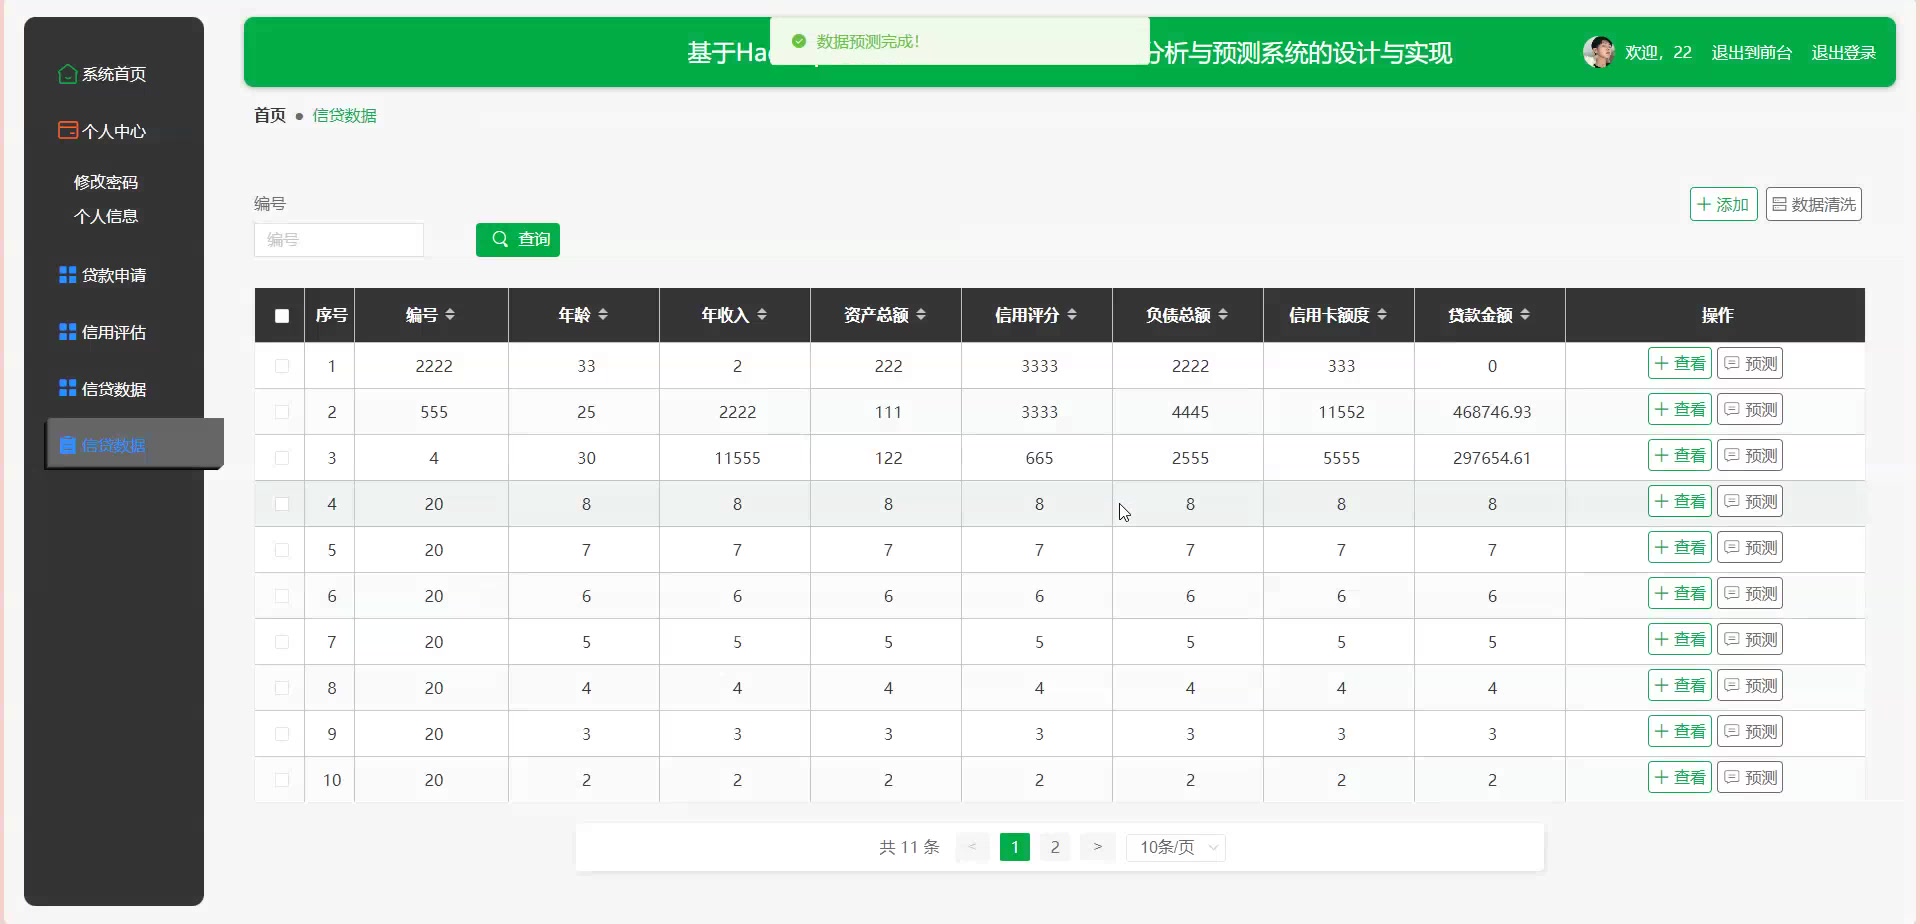Click 首页 breadcrumb link
Image resolution: width=1920 pixels, height=924 pixels.
270,115
